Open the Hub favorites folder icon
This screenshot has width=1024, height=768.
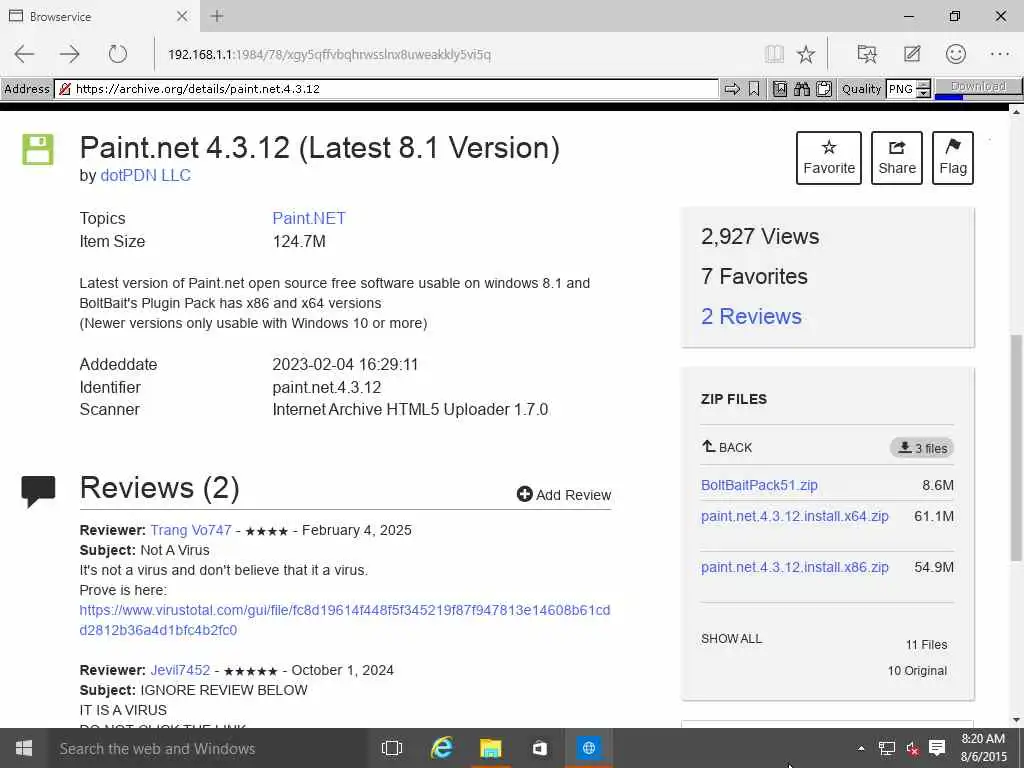coord(867,54)
